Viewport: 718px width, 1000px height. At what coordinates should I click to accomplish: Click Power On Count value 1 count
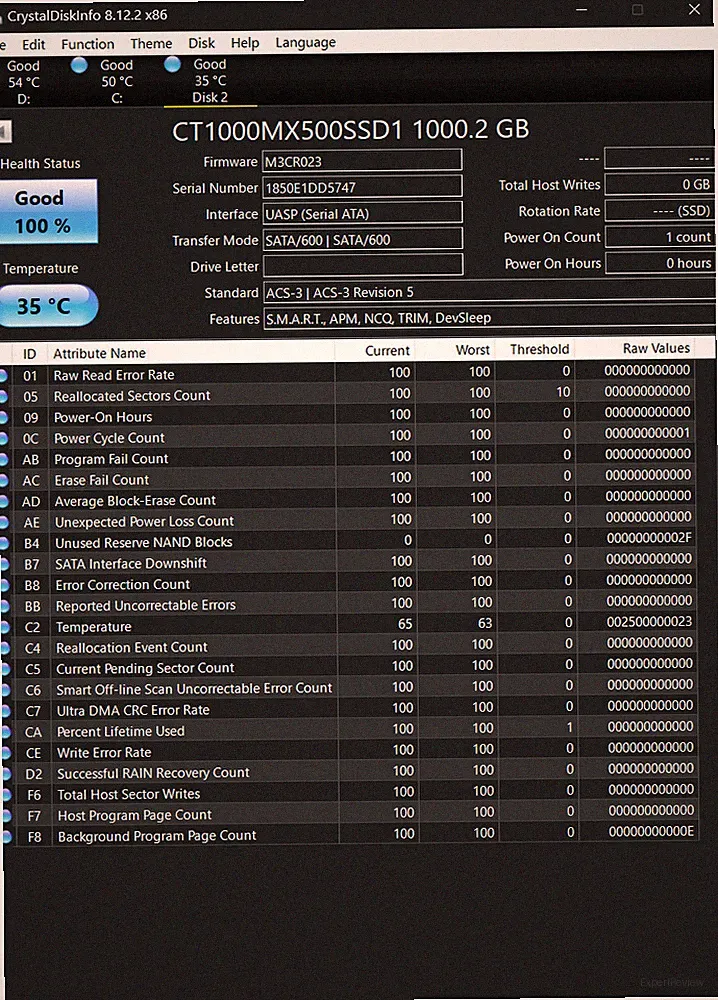[660, 237]
